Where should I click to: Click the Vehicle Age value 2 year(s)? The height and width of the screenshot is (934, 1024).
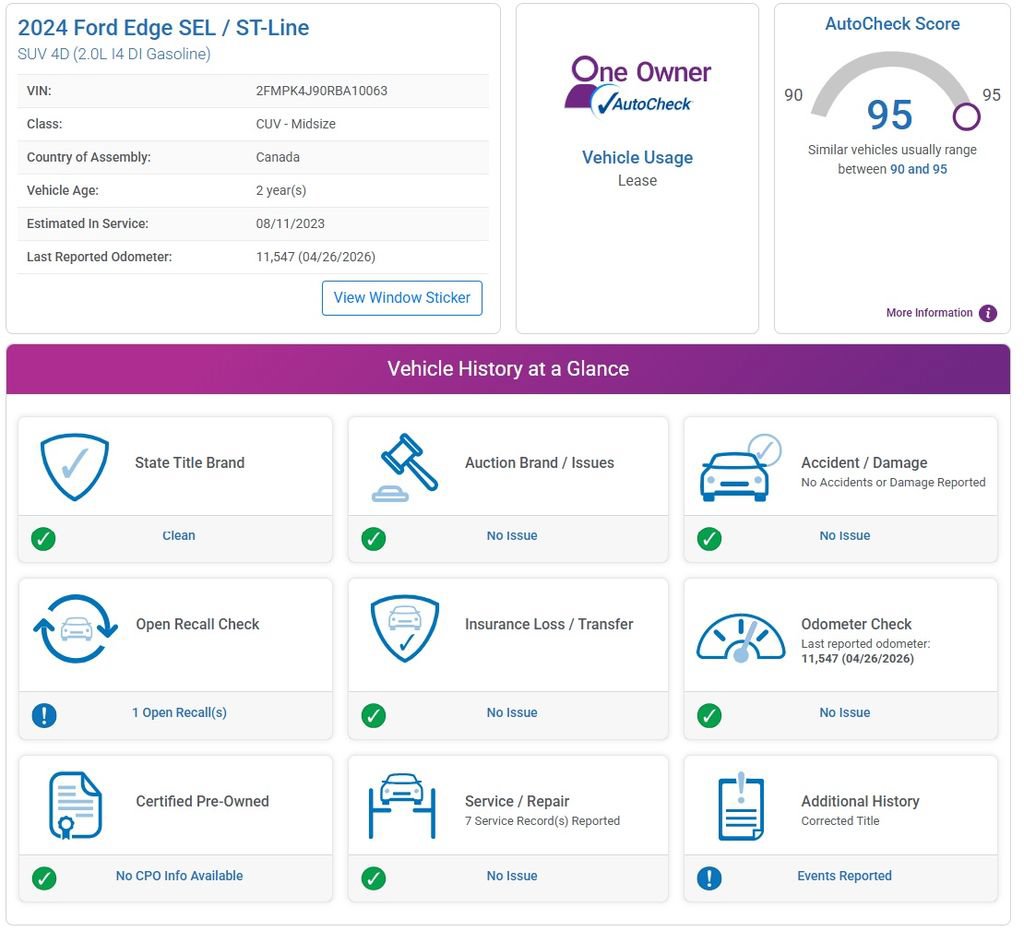281,191
